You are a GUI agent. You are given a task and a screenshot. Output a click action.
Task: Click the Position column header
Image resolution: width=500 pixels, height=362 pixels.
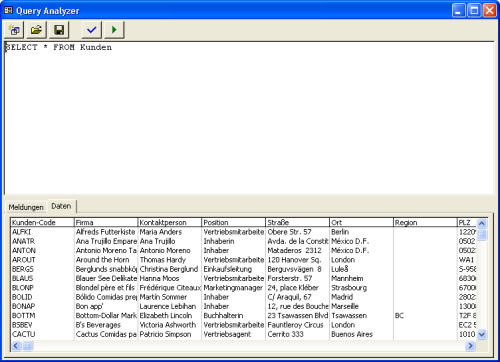(234, 222)
